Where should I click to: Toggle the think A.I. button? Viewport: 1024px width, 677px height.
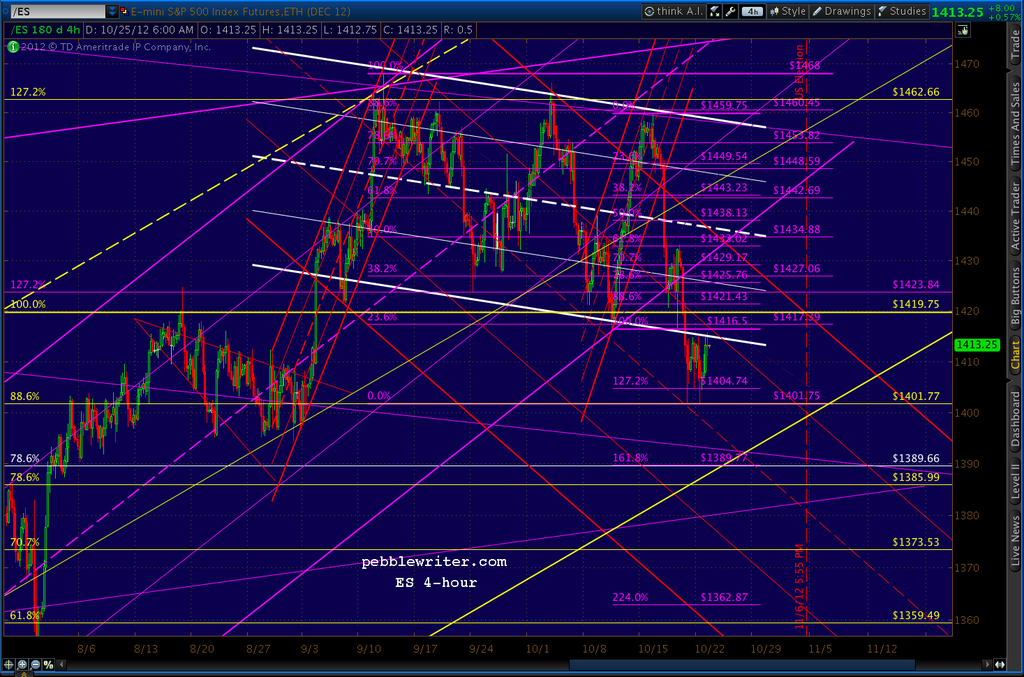(x=673, y=11)
